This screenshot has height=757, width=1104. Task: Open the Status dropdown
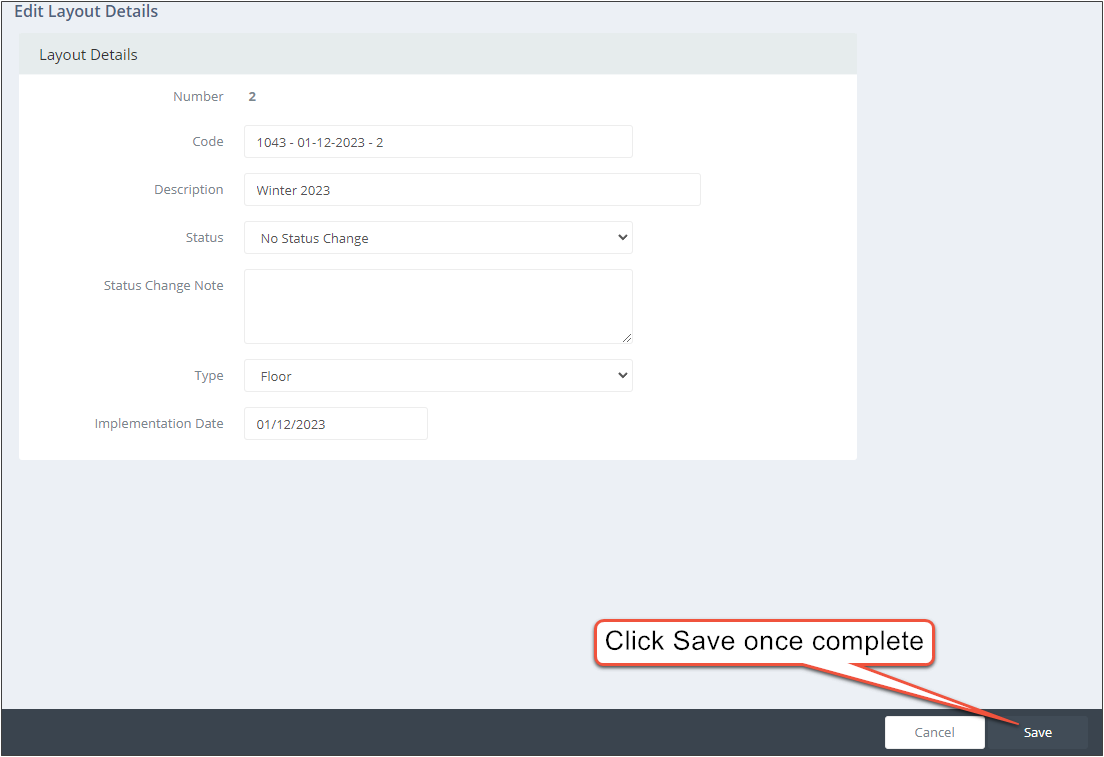pos(438,238)
